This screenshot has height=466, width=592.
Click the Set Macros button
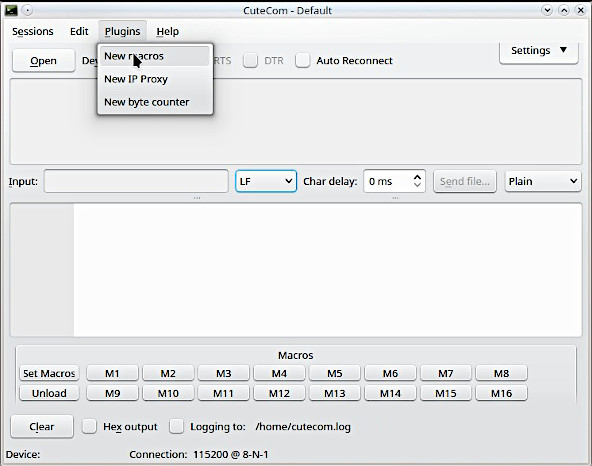coord(49,373)
